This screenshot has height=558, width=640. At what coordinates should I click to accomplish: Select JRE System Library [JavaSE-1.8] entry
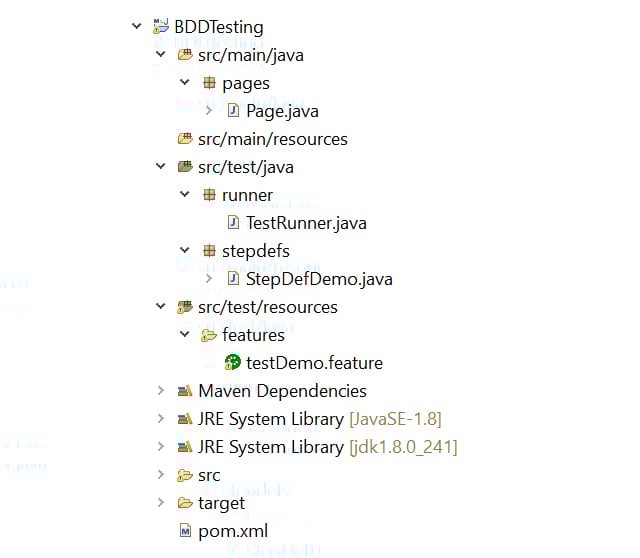point(319,419)
